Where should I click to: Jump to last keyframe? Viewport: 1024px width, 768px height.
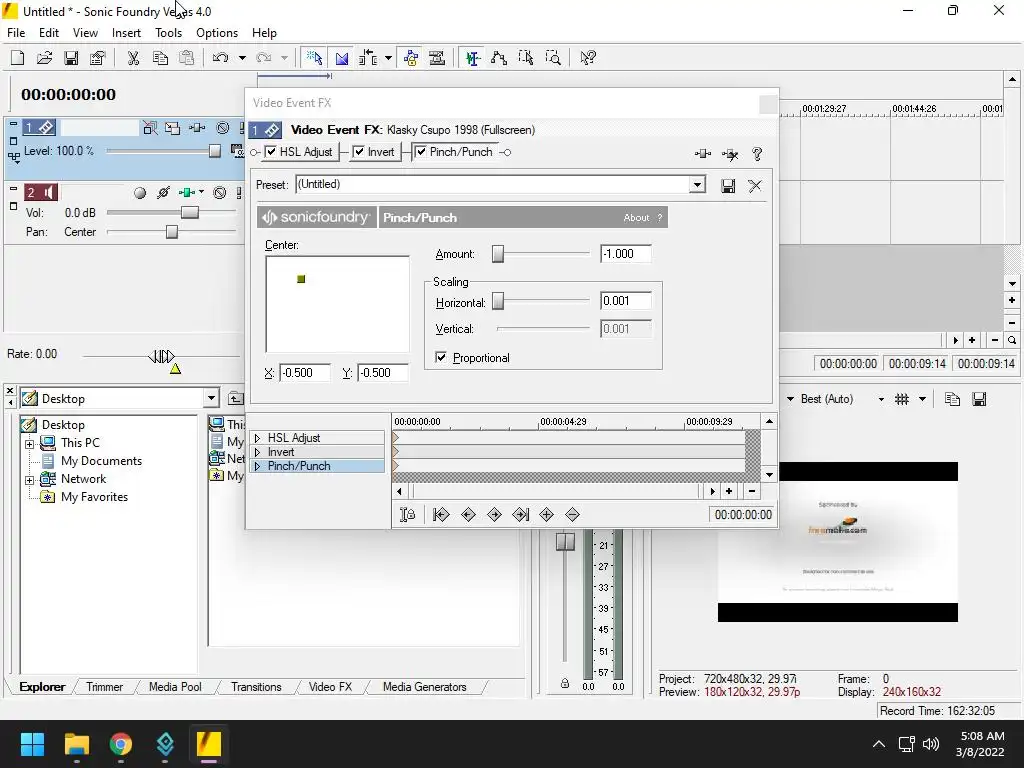(x=520, y=515)
